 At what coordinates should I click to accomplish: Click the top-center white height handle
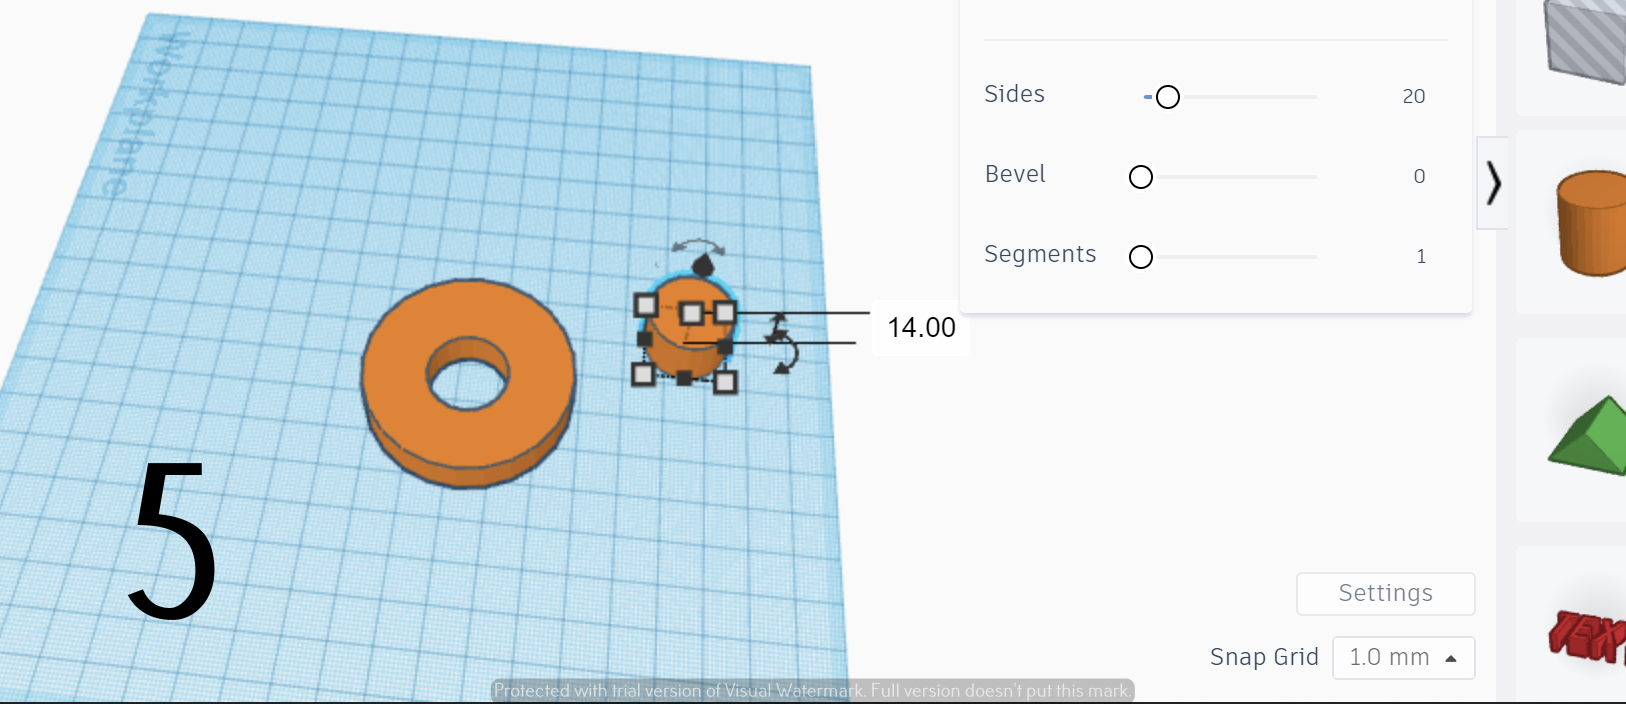pos(691,313)
